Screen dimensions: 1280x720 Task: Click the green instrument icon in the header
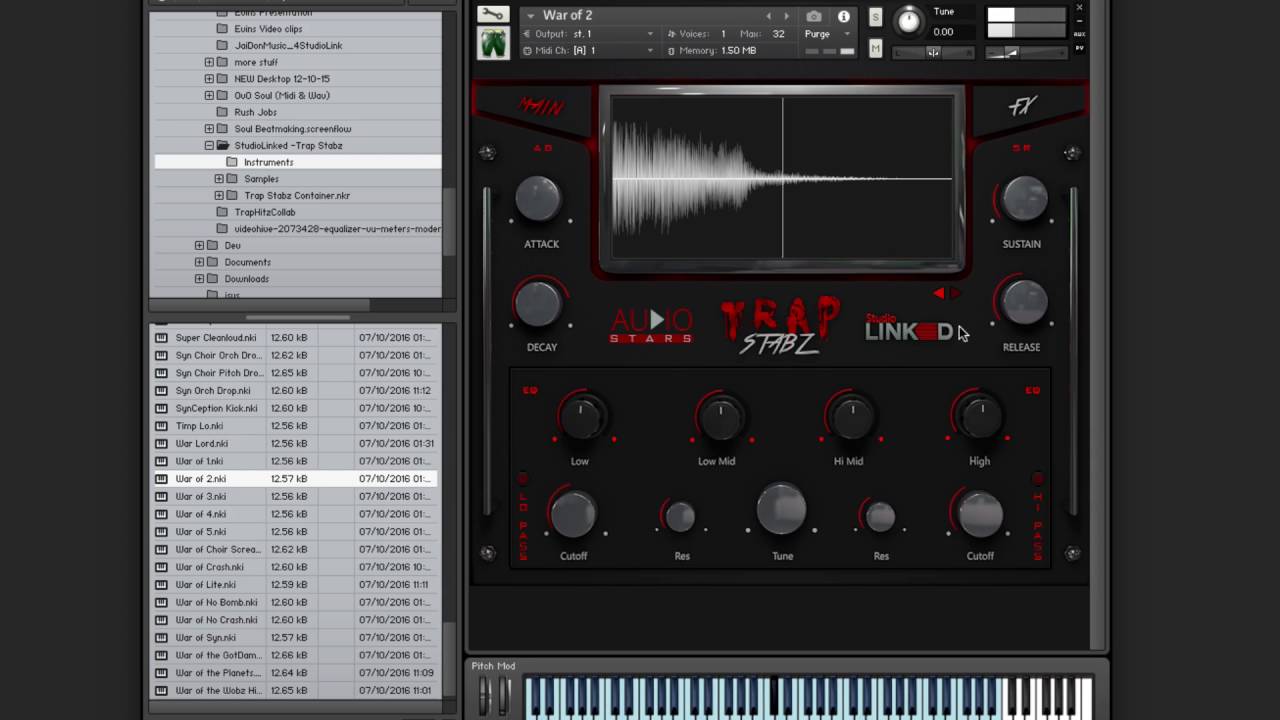[492, 43]
